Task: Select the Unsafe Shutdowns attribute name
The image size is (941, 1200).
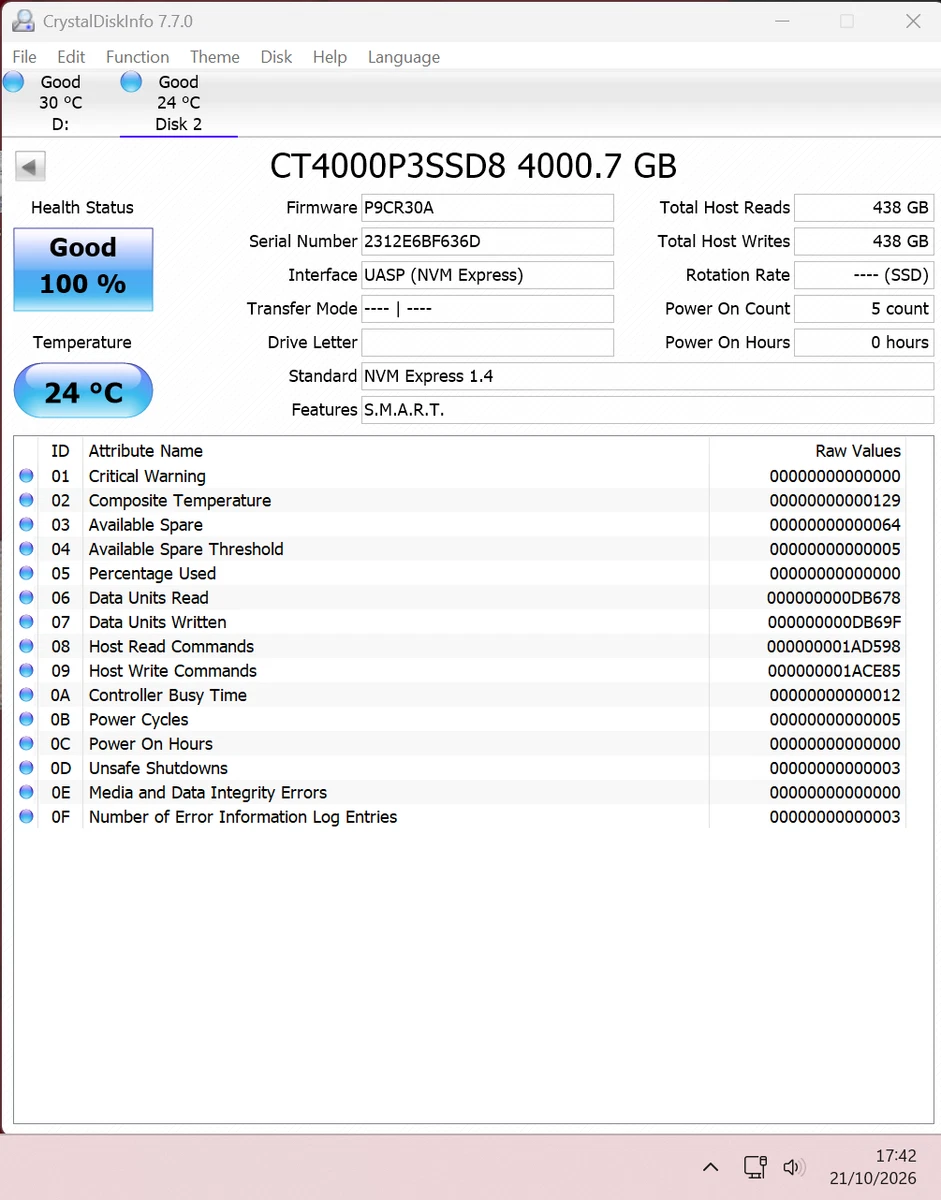Action: coord(158,768)
